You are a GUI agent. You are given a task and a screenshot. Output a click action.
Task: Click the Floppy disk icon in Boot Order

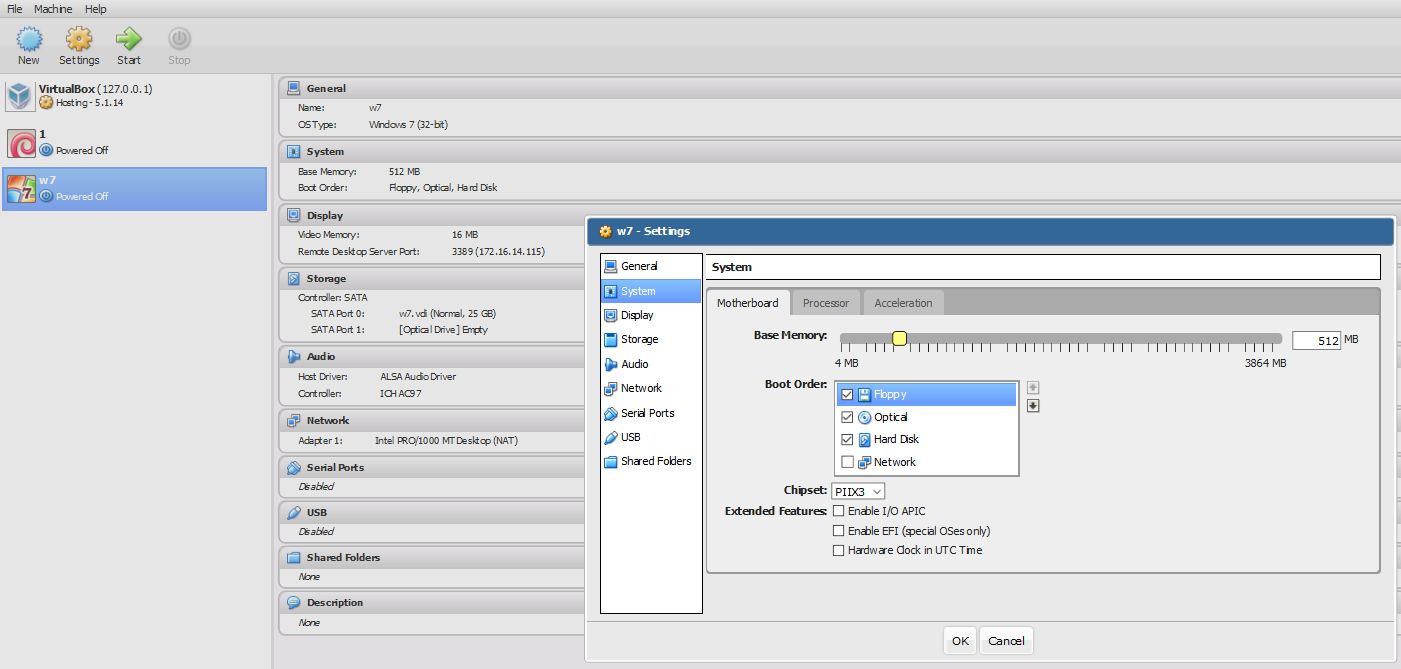click(864, 394)
